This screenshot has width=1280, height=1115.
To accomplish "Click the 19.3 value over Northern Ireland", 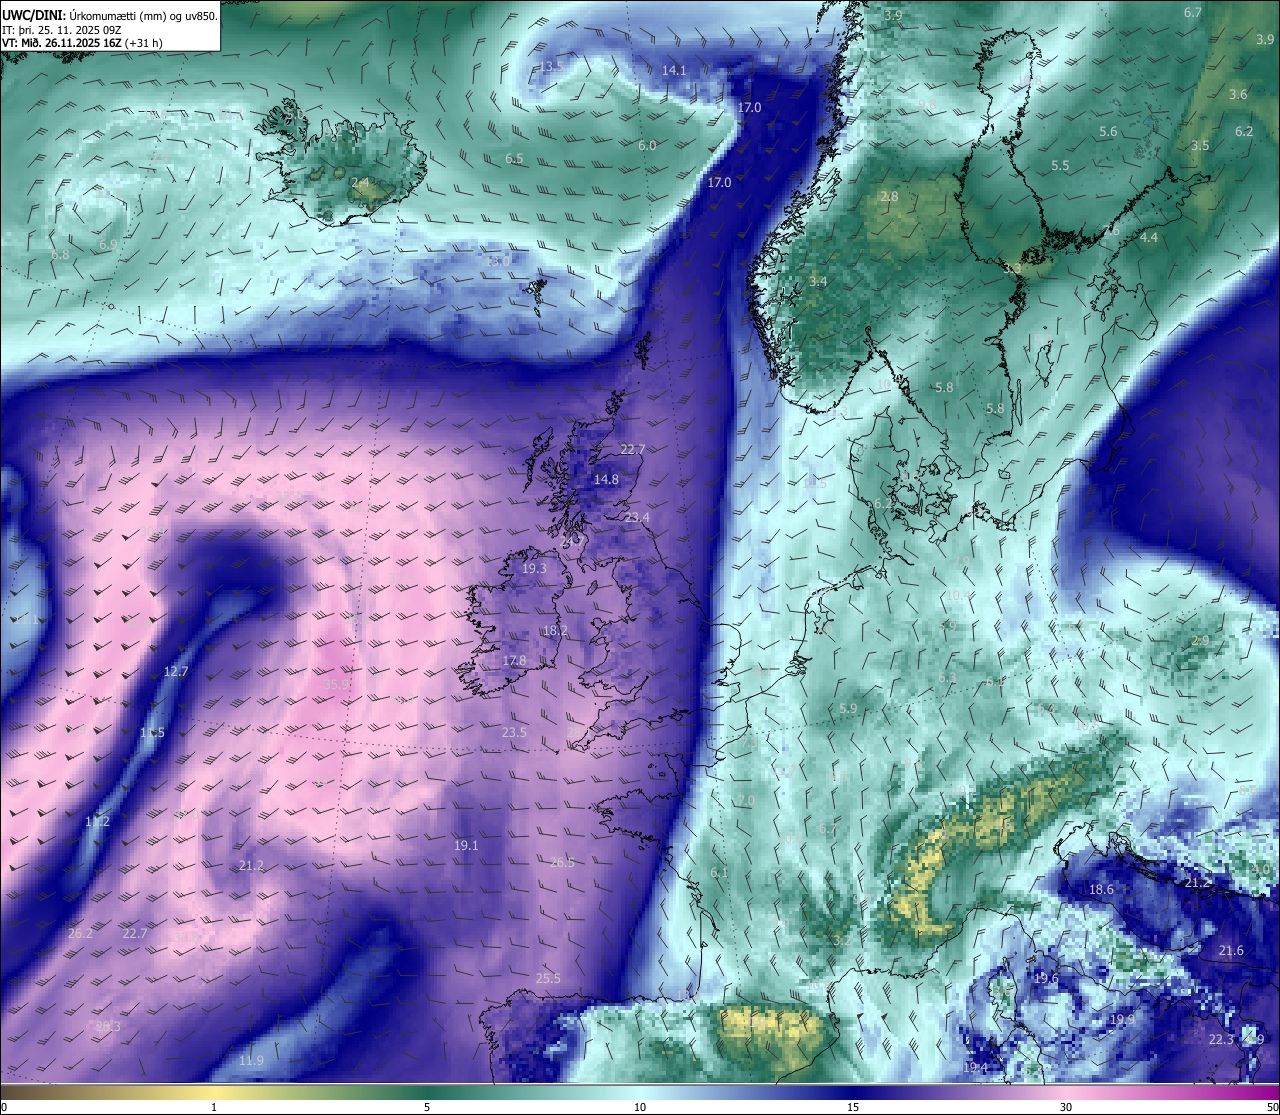I will (534, 568).
